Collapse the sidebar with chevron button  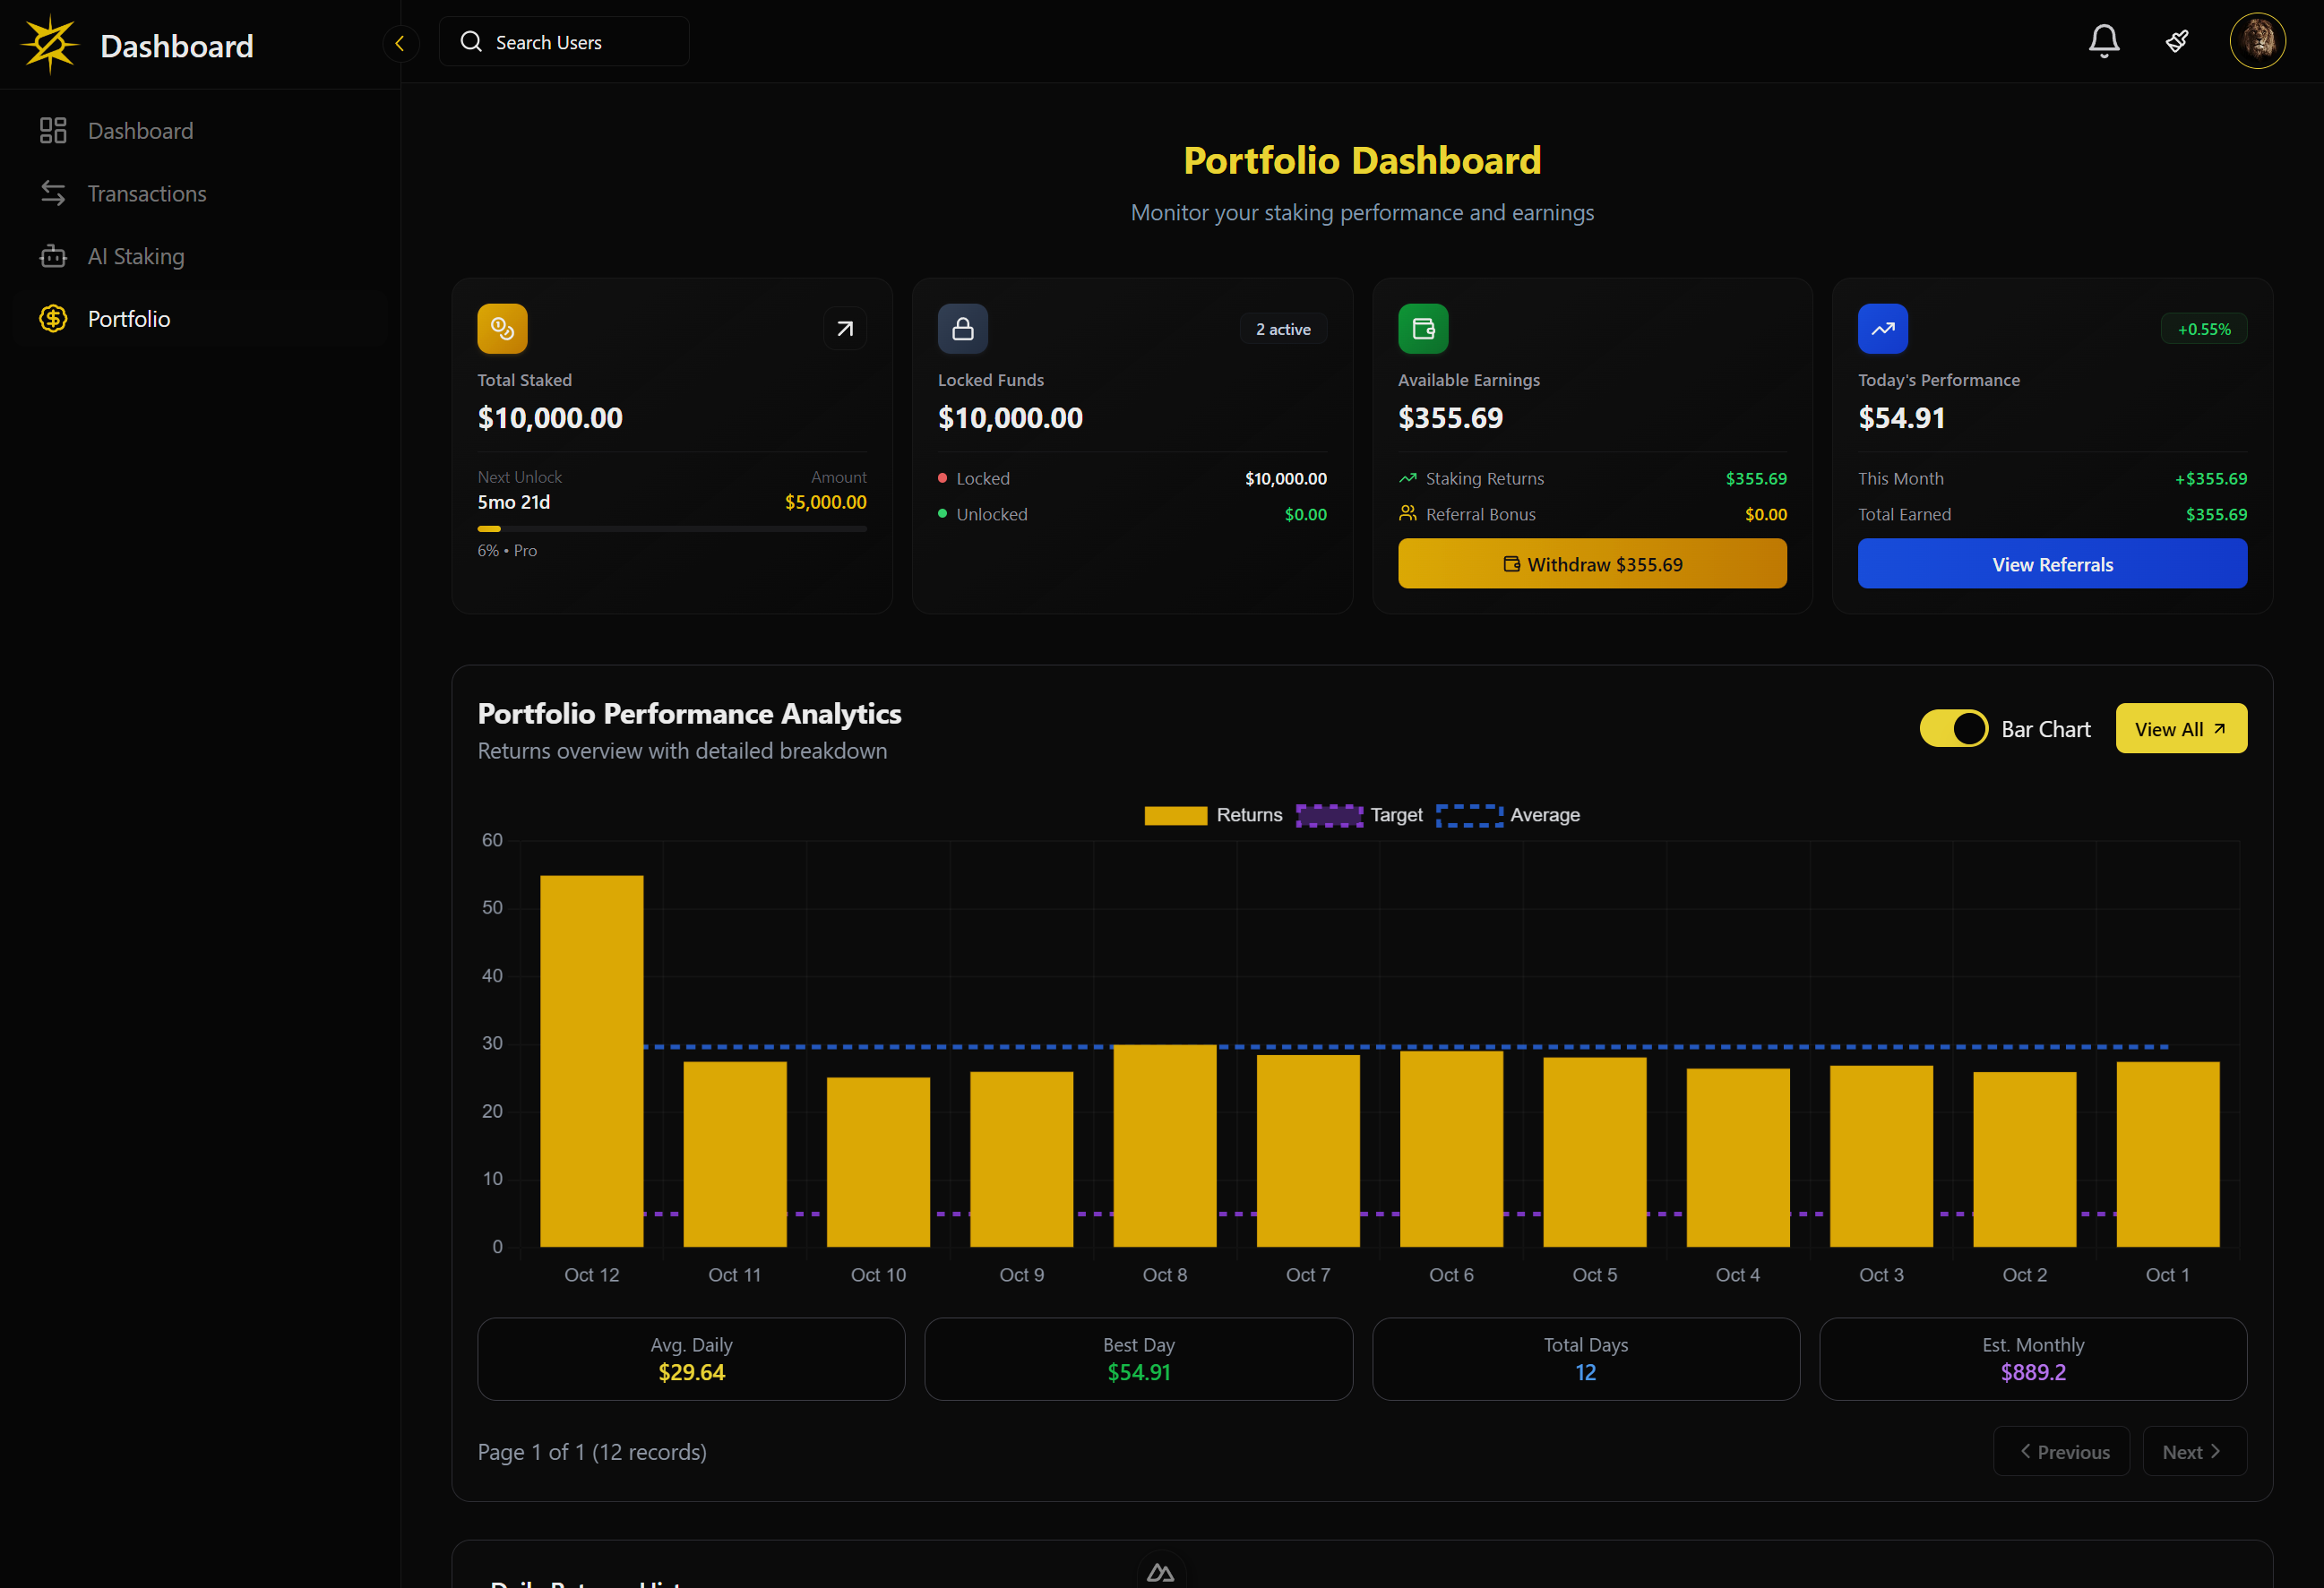tap(400, 43)
